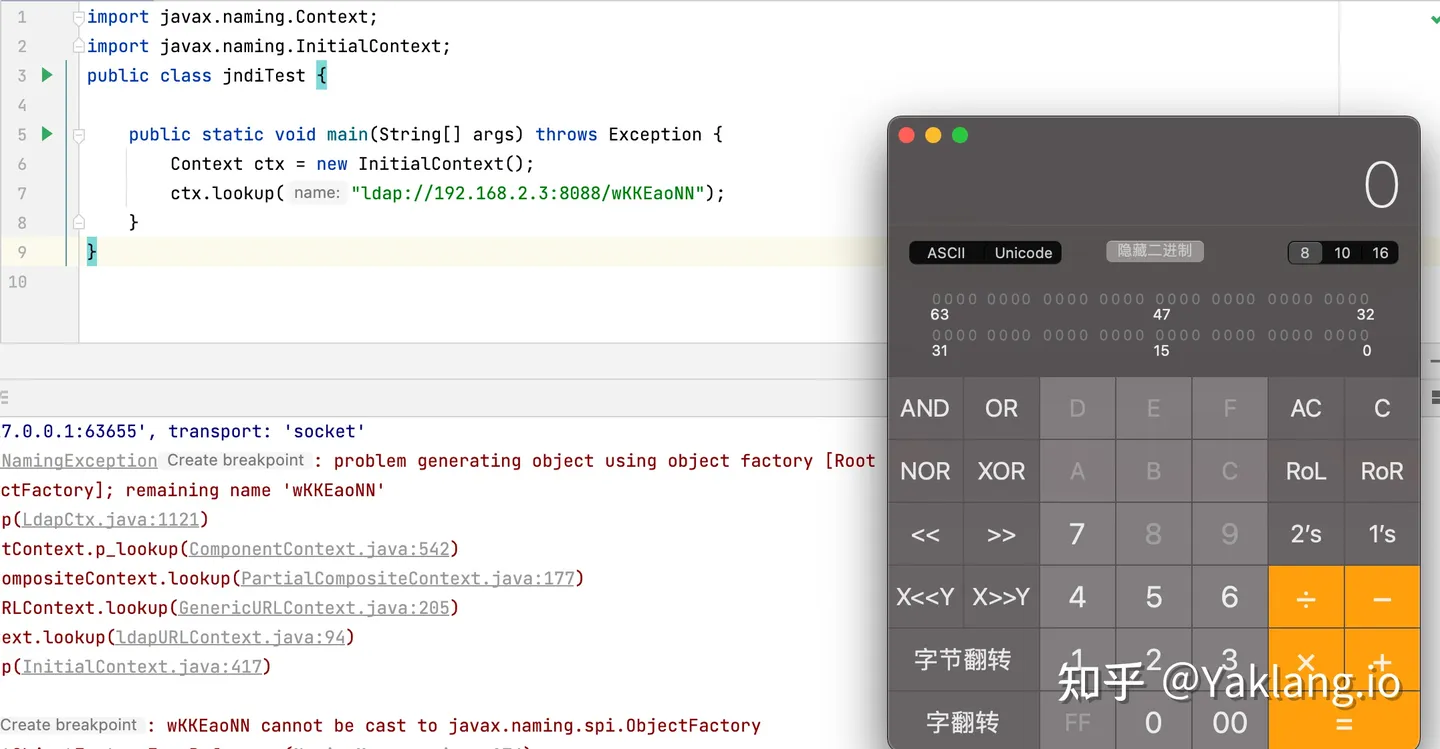This screenshot has width=1440, height=749.
Task: Zoom the calculator with green button
Action: coord(960,135)
